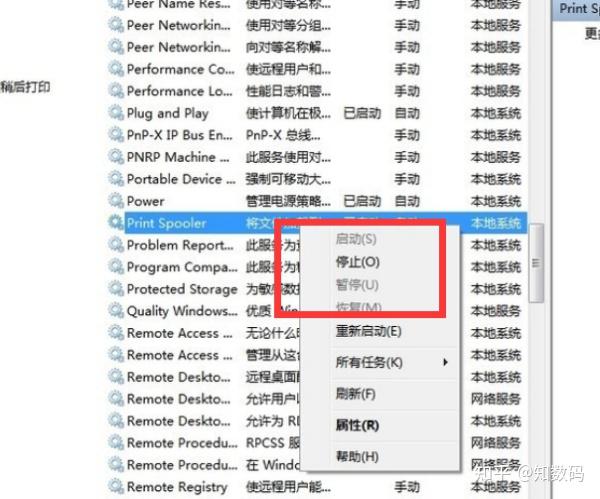Click gear icon beside Portable Device service
600x499 pixels.
click(x=116, y=178)
